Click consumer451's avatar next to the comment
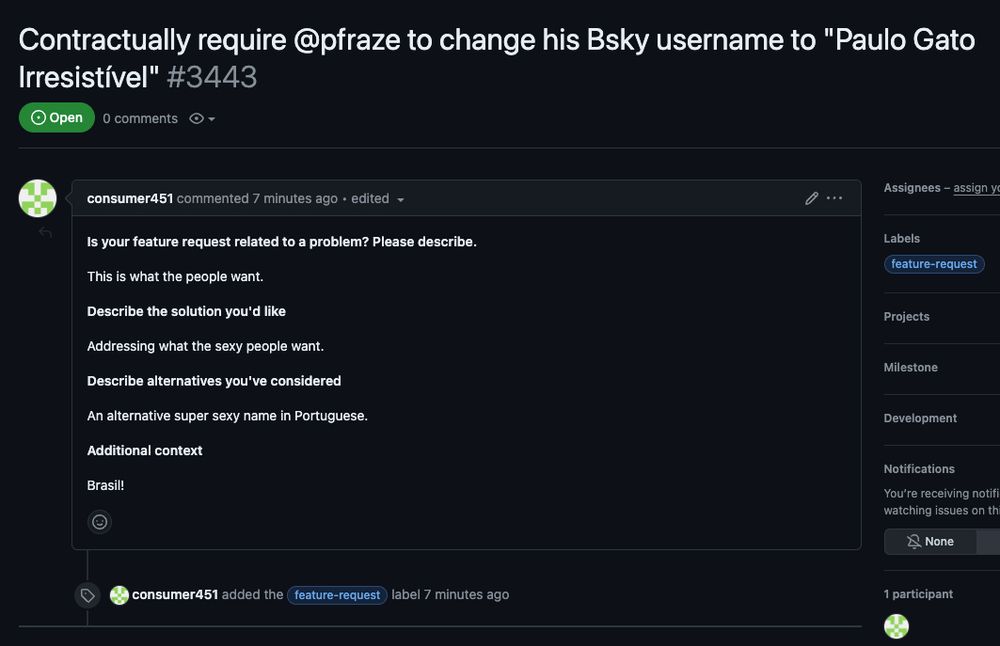 point(37,198)
